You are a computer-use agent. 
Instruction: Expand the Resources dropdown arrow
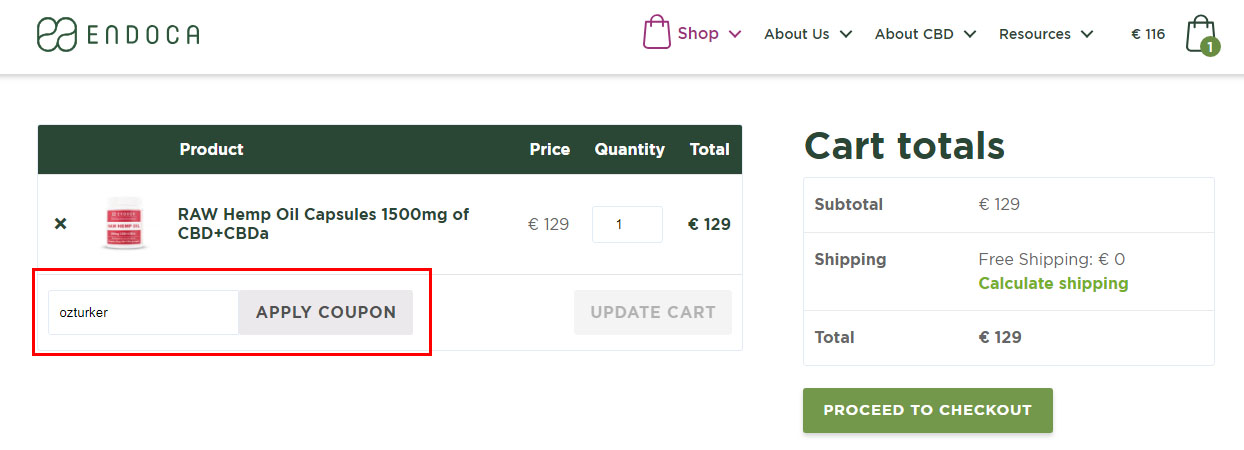[1087, 34]
